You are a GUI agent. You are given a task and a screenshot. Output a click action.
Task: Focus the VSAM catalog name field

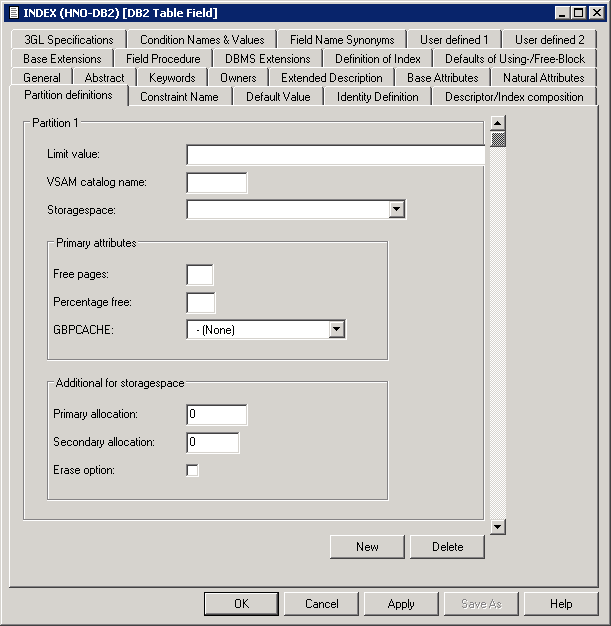point(217,183)
